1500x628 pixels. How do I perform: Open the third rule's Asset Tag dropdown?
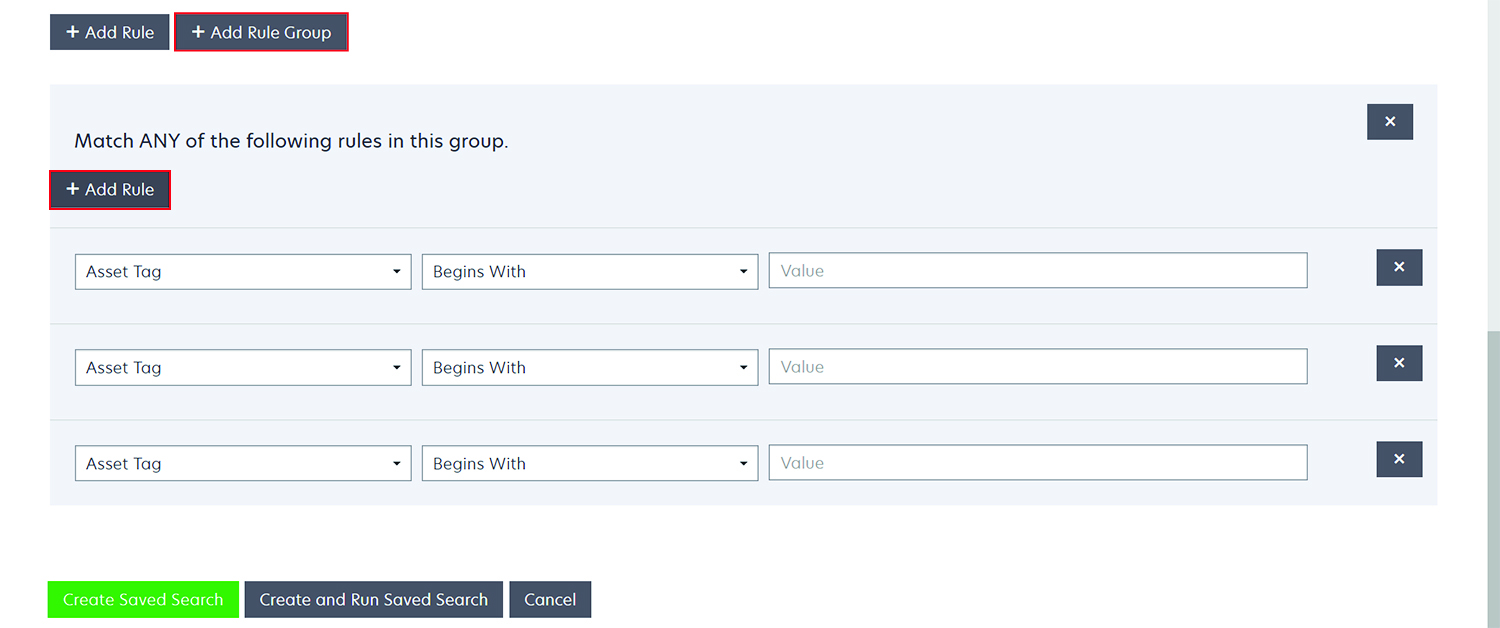(243, 464)
